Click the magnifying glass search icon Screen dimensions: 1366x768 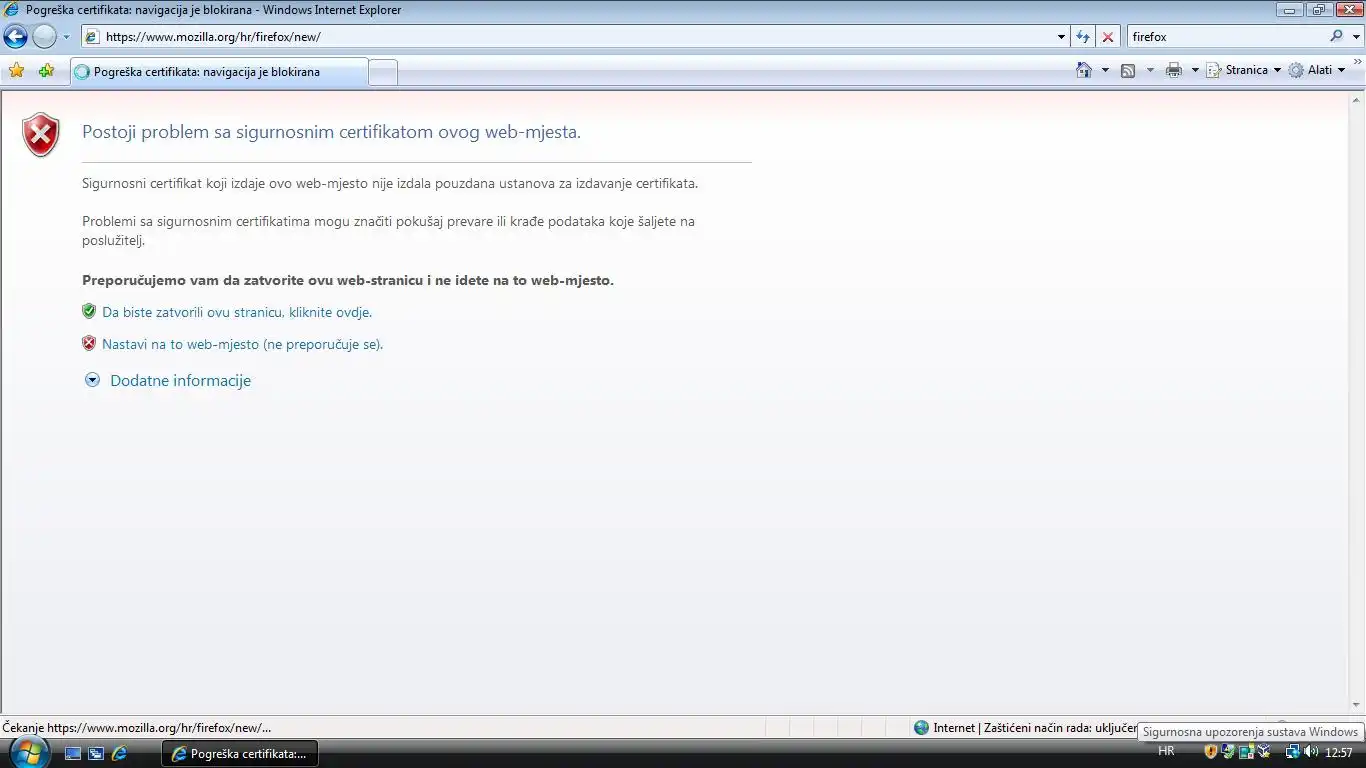1337,36
